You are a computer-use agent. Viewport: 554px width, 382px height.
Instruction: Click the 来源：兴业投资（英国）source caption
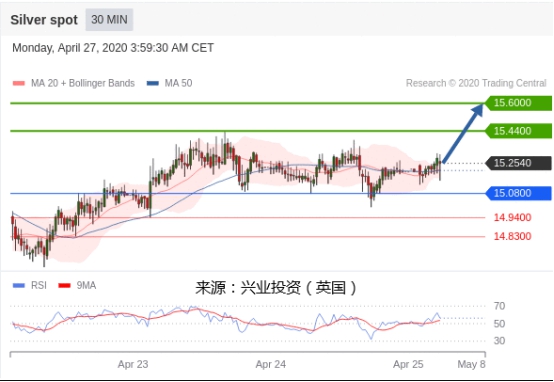276,288
